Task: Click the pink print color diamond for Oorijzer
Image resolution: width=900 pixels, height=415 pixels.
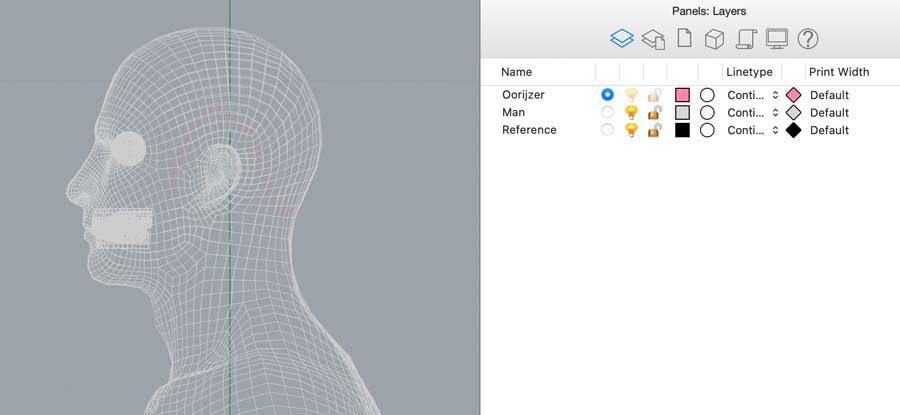Action: (x=793, y=95)
